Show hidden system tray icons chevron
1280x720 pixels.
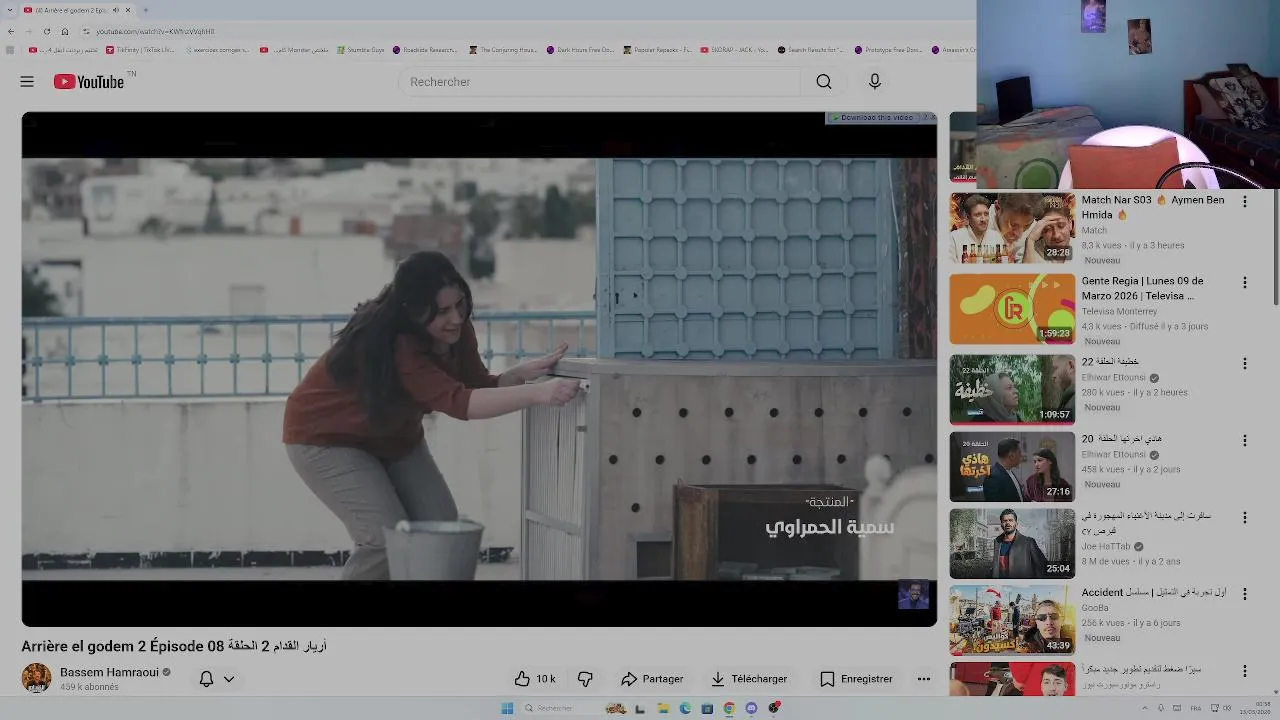pos(1145,708)
